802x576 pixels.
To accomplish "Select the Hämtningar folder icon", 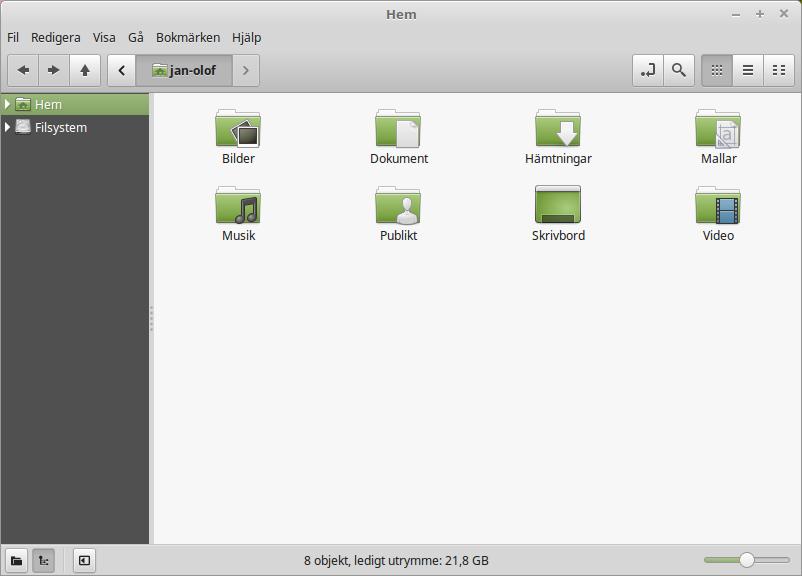I will (x=558, y=128).
